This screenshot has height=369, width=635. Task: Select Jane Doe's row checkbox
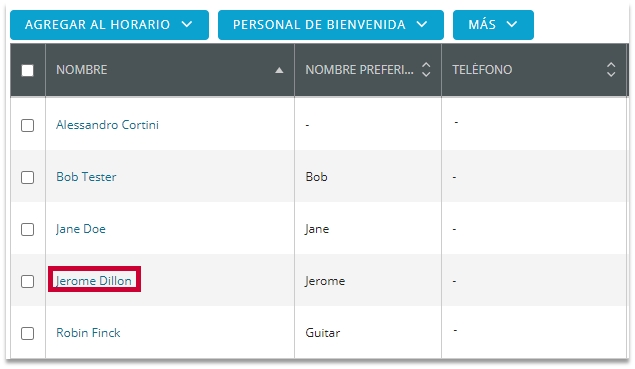pos(28,230)
